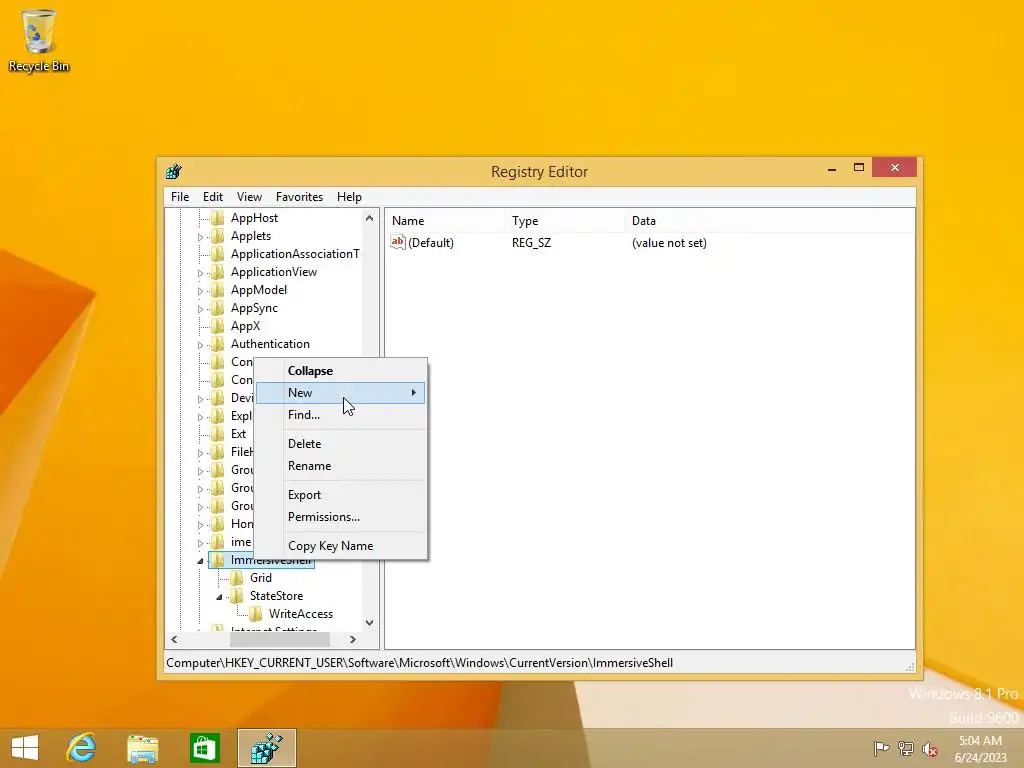The image size is (1024, 768).
Task: Expand the AppSync key
Action: [x=200, y=309]
